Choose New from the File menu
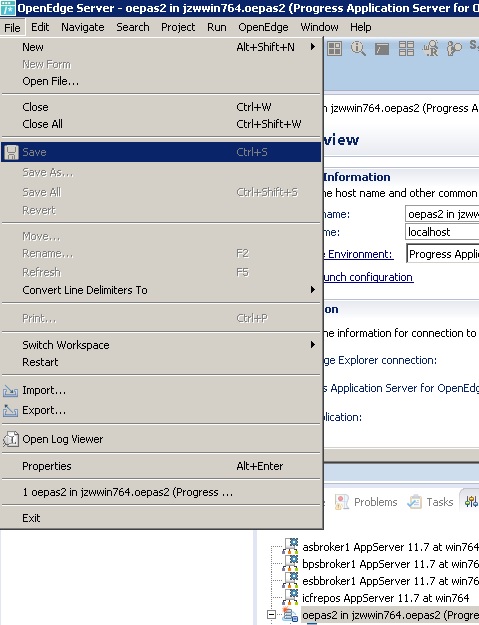479x625 pixels. coord(161,47)
